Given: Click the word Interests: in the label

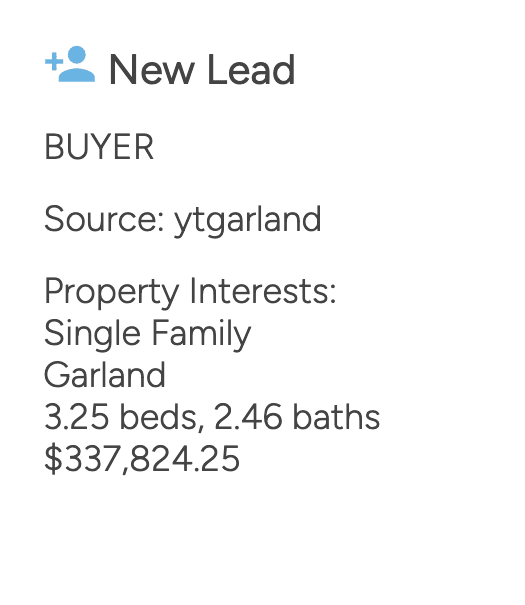Looking at the screenshot, I should 263,291.
